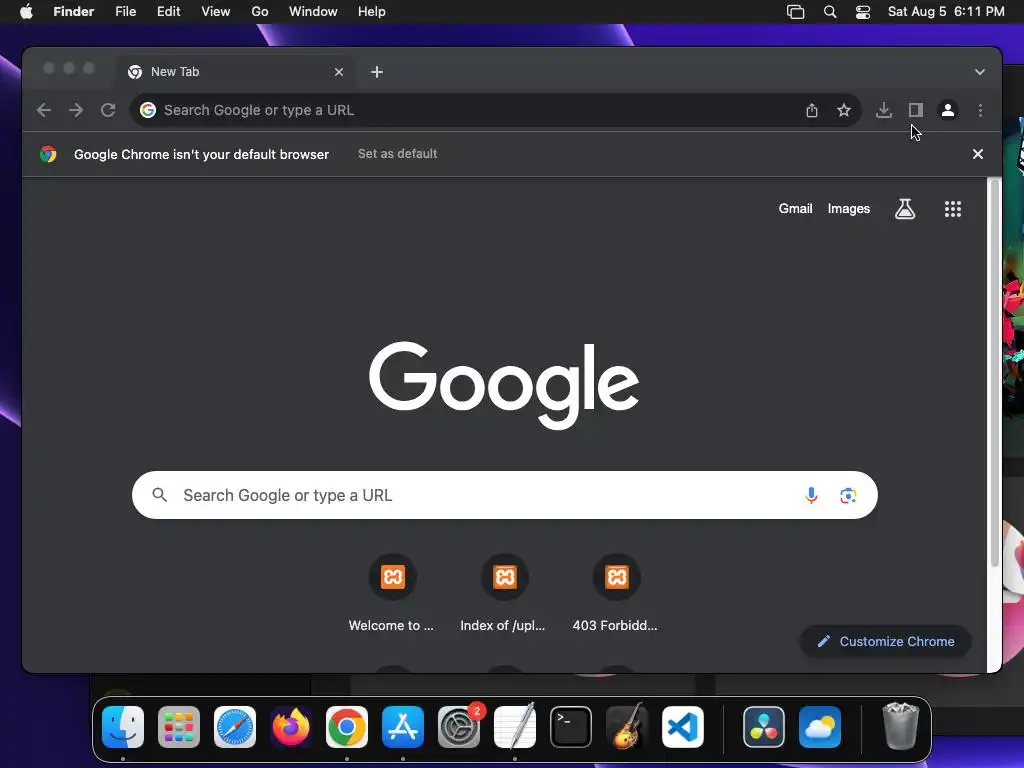Open Gmail link
Screen dimensions: 1024x768
pos(795,209)
